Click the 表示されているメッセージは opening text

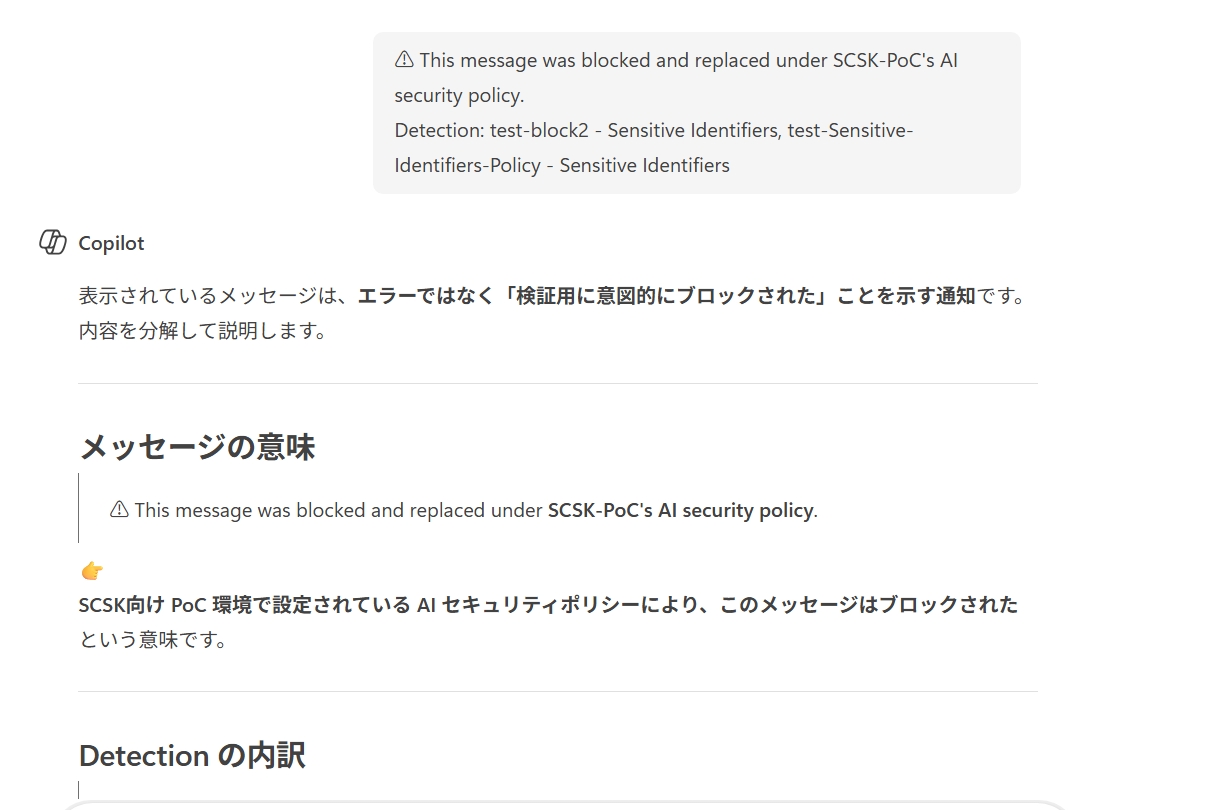217,296
